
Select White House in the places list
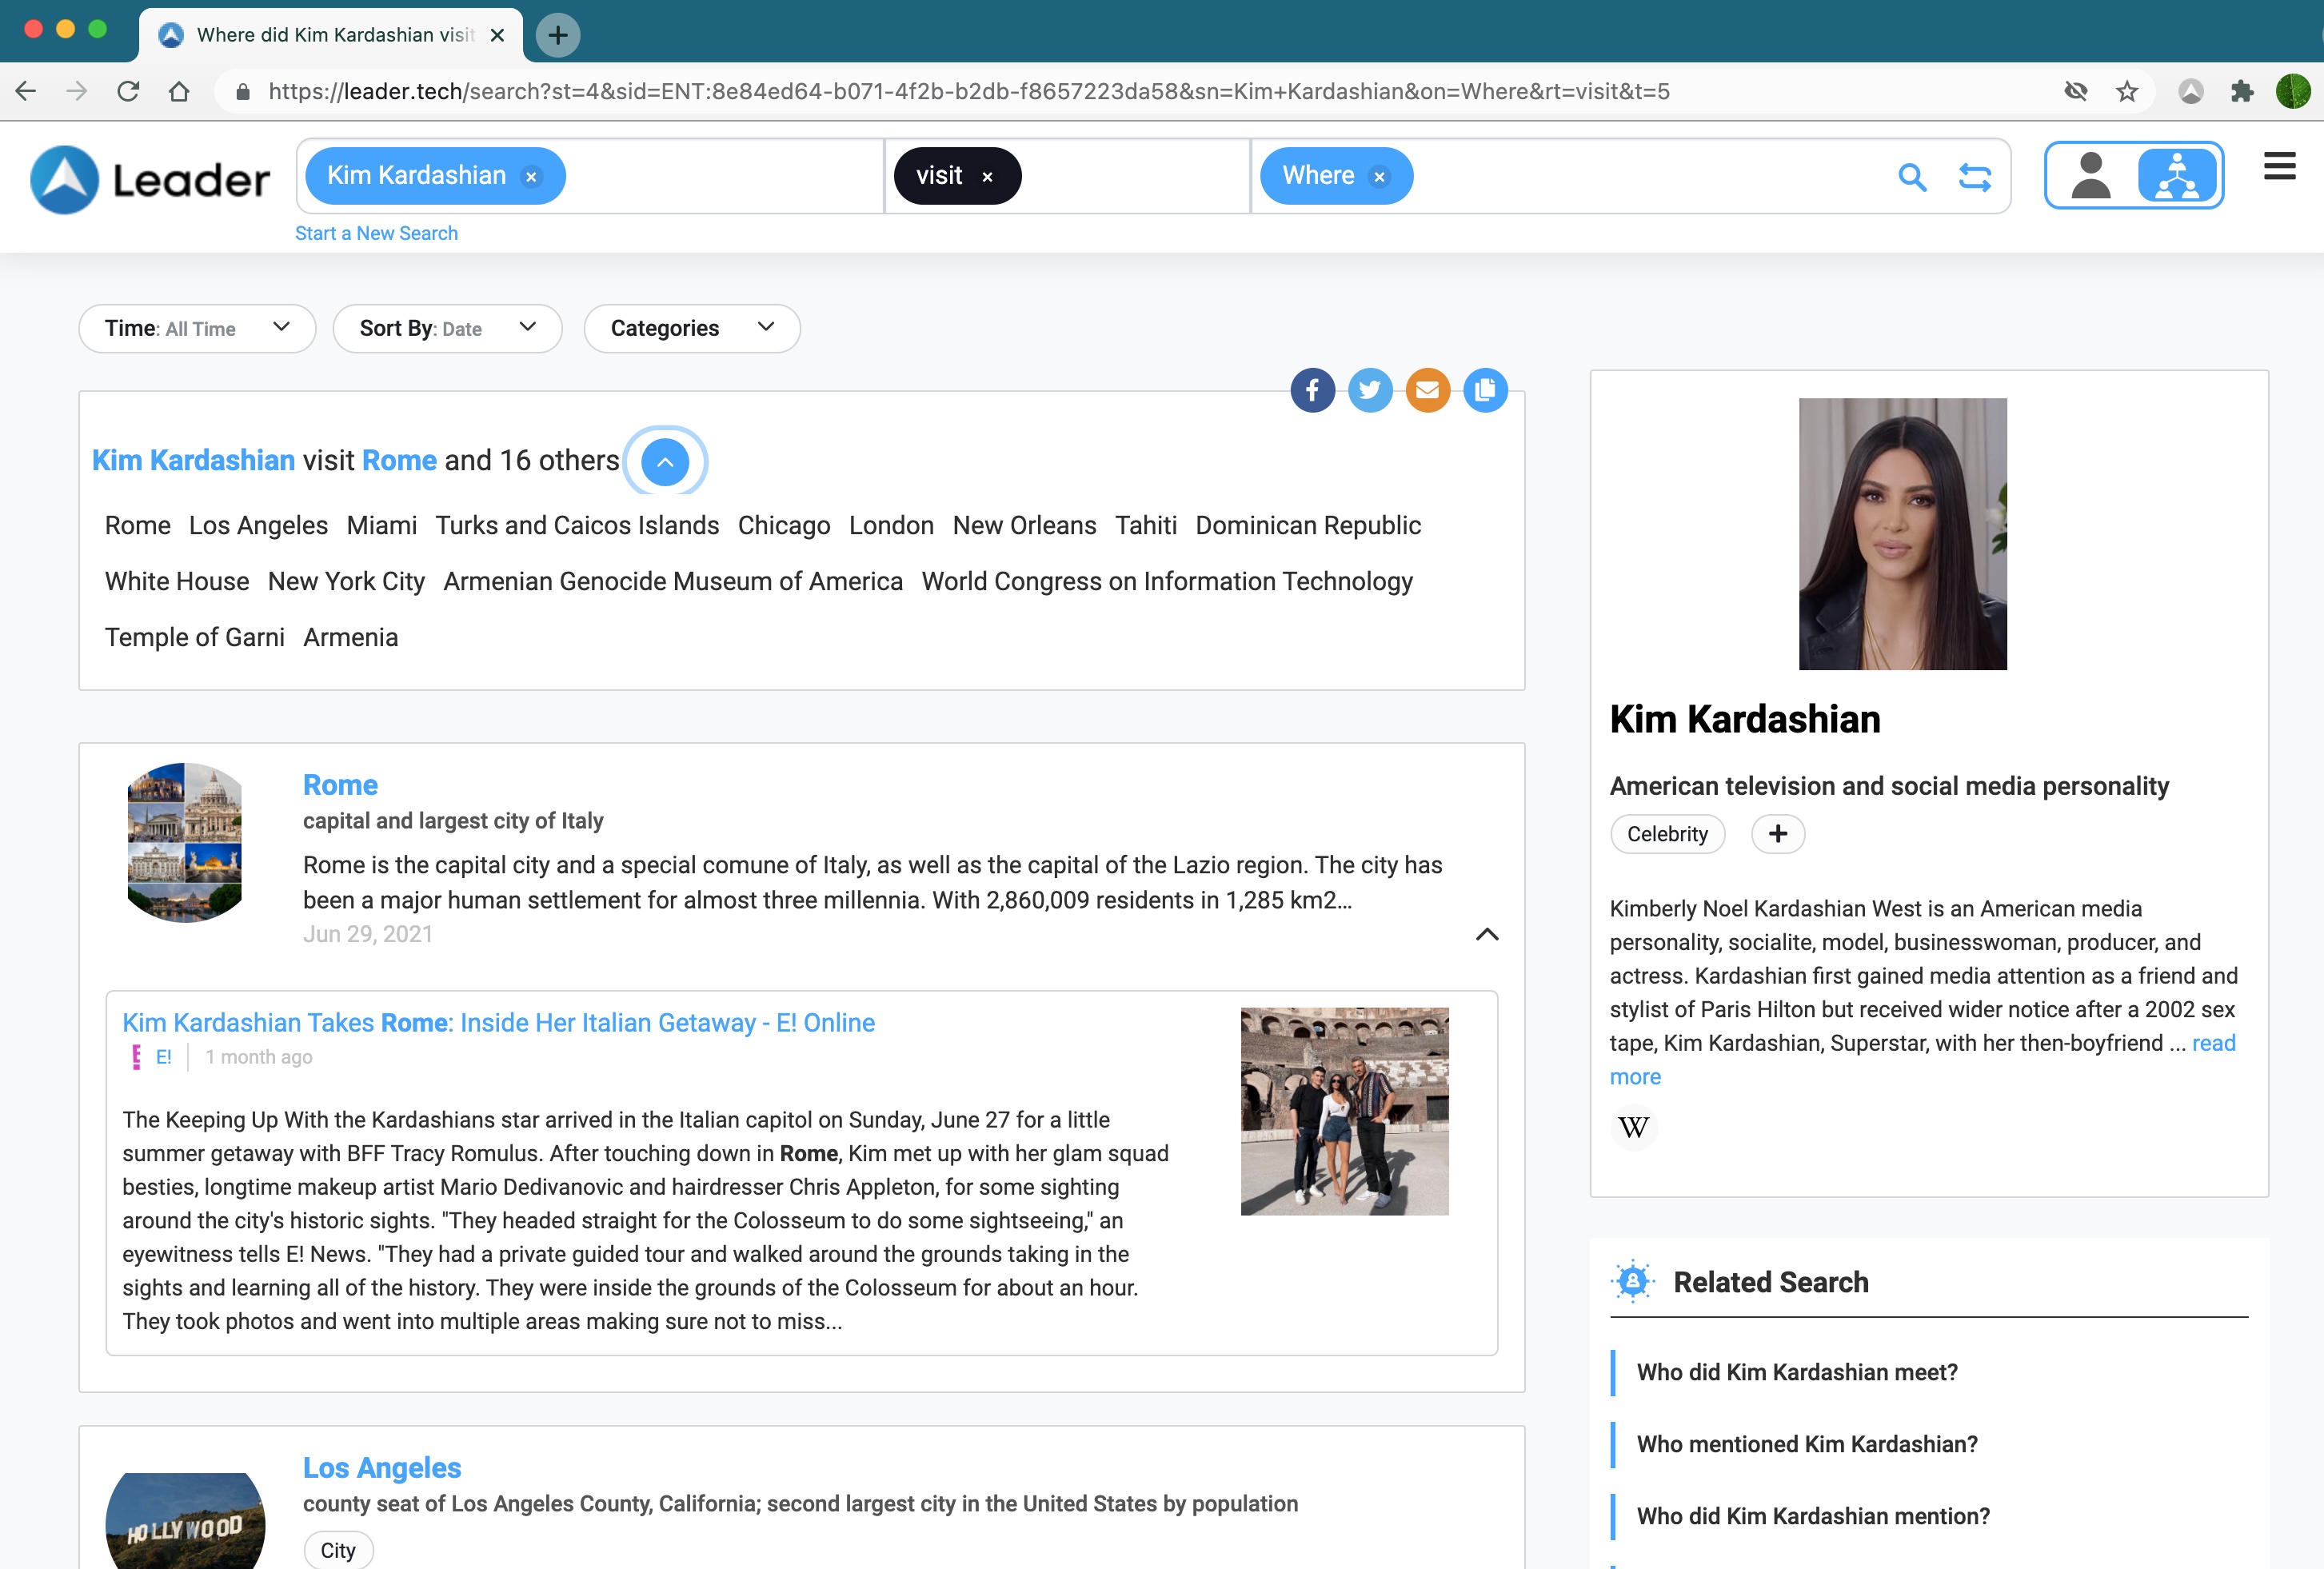177,581
